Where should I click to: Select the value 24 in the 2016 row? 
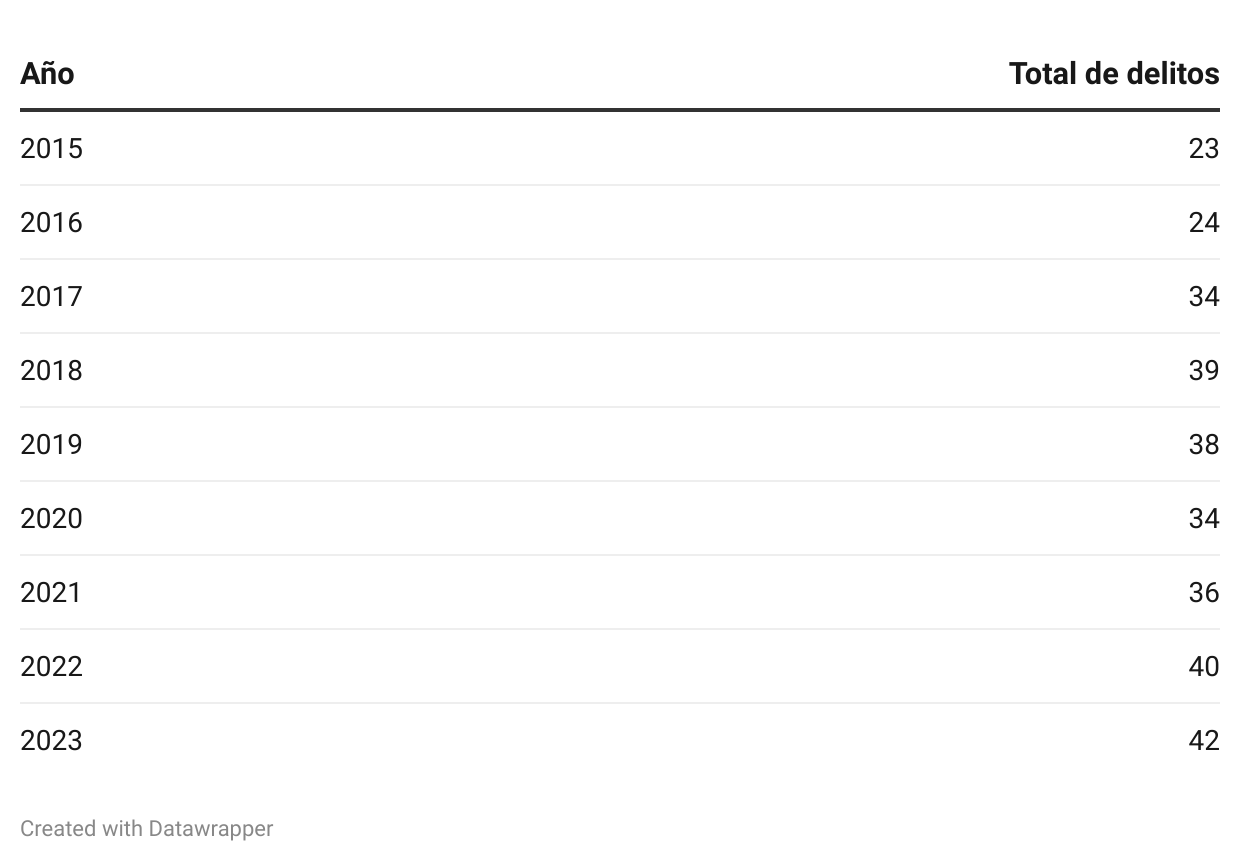pyautogui.click(x=1203, y=223)
